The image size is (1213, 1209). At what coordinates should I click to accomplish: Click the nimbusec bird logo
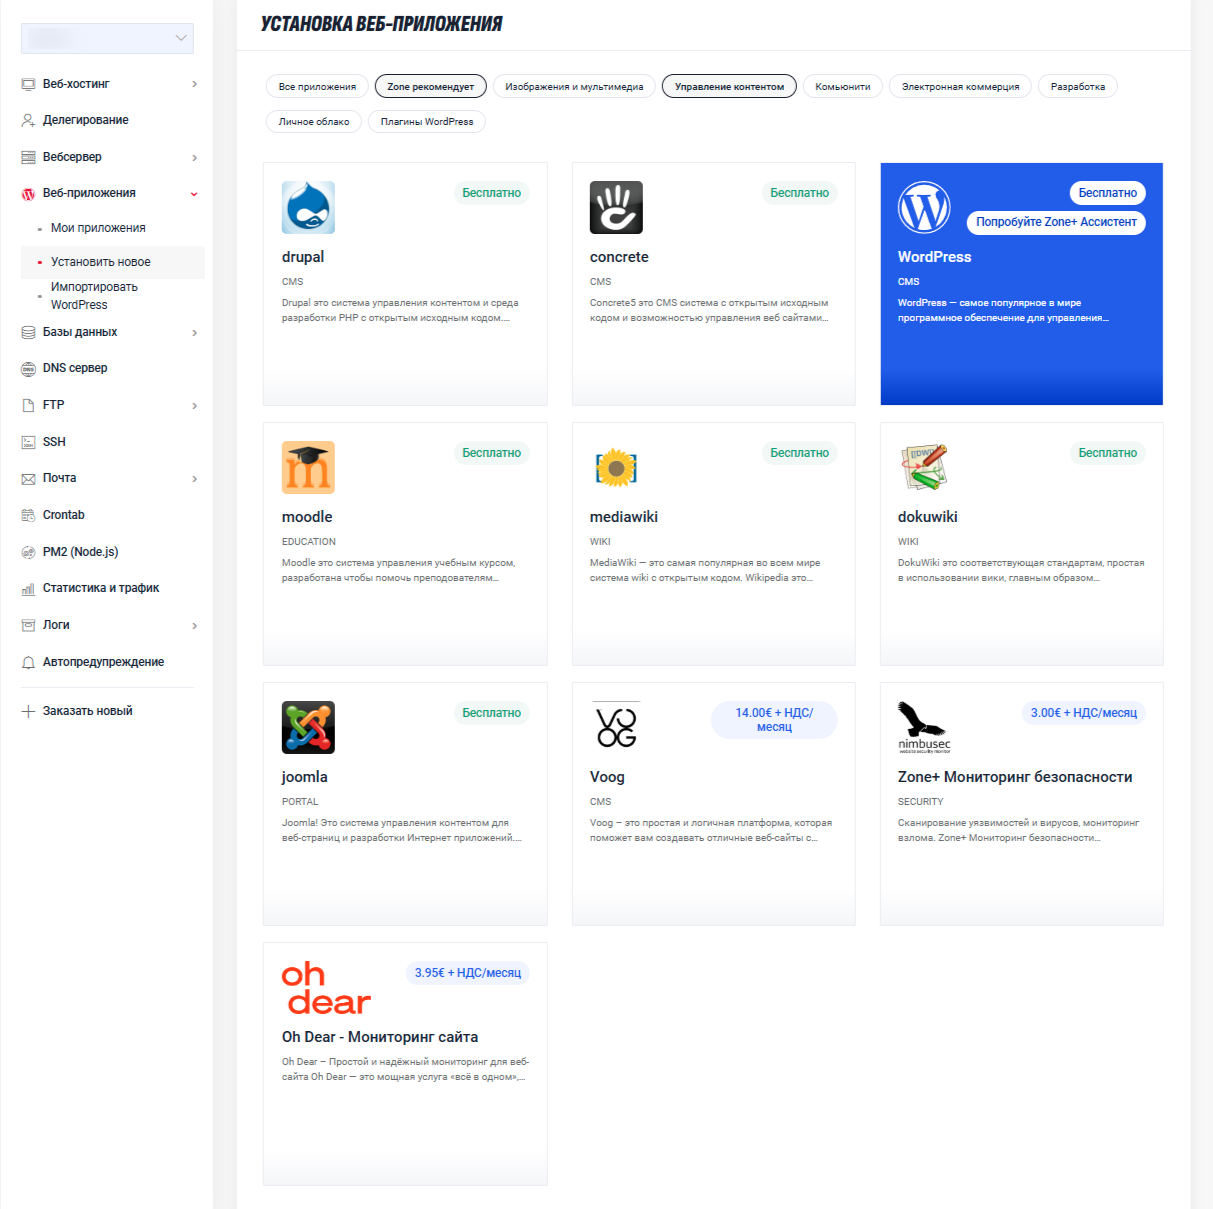924,727
